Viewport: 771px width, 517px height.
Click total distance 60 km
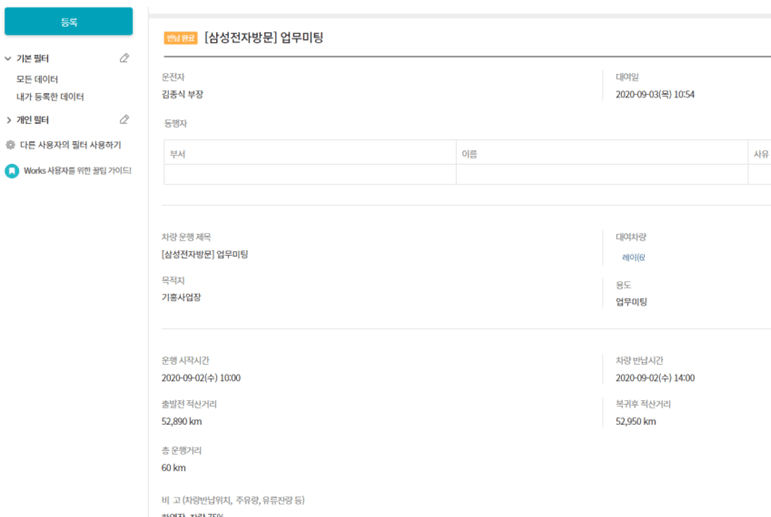(174, 467)
